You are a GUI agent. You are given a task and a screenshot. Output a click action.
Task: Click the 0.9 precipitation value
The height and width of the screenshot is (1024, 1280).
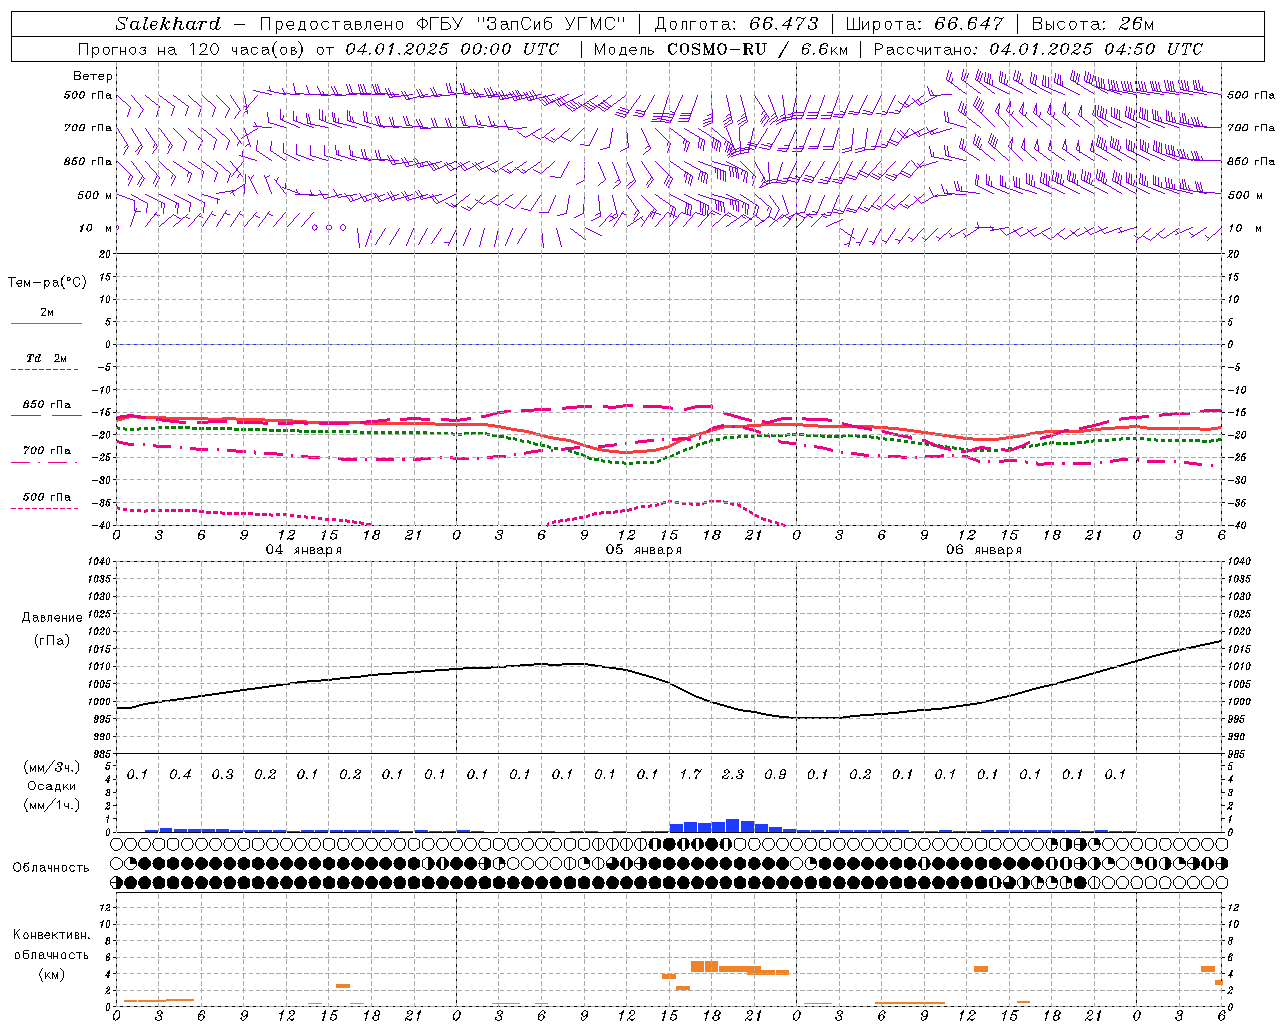click(x=775, y=774)
